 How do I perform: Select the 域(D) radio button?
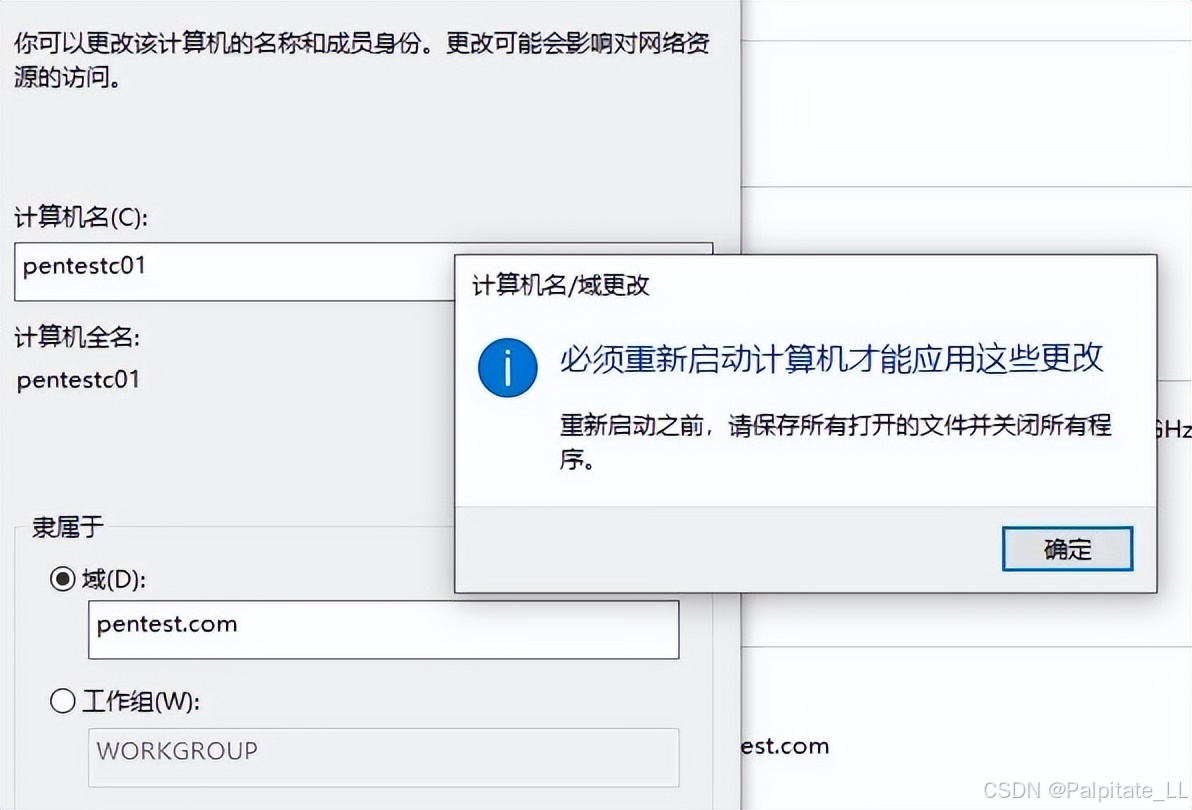pyautogui.click(x=62, y=579)
